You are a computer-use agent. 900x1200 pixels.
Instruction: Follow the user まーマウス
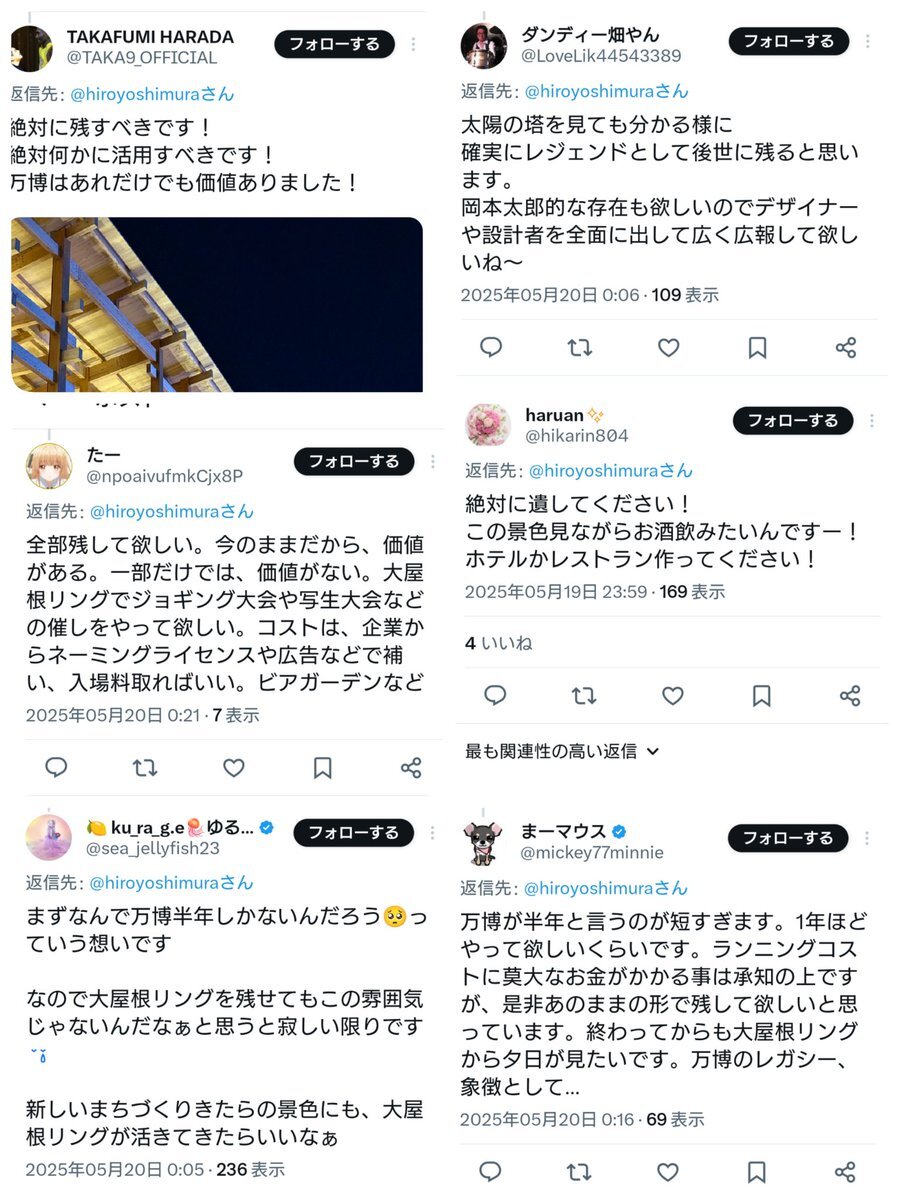(x=788, y=838)
